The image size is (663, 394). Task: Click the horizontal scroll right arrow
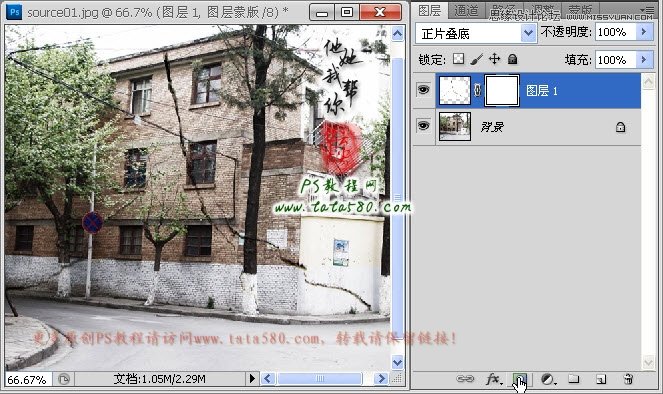tap(381, 378)
